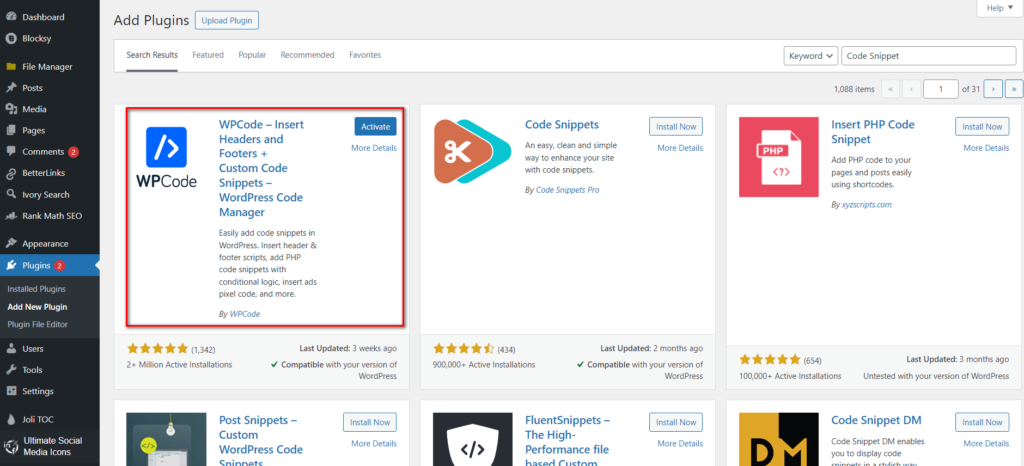The width and height of the screenshot is (1024, 466).
Task: Click the Code Snippets Pro author link
Action: click(x=568, y=190)
